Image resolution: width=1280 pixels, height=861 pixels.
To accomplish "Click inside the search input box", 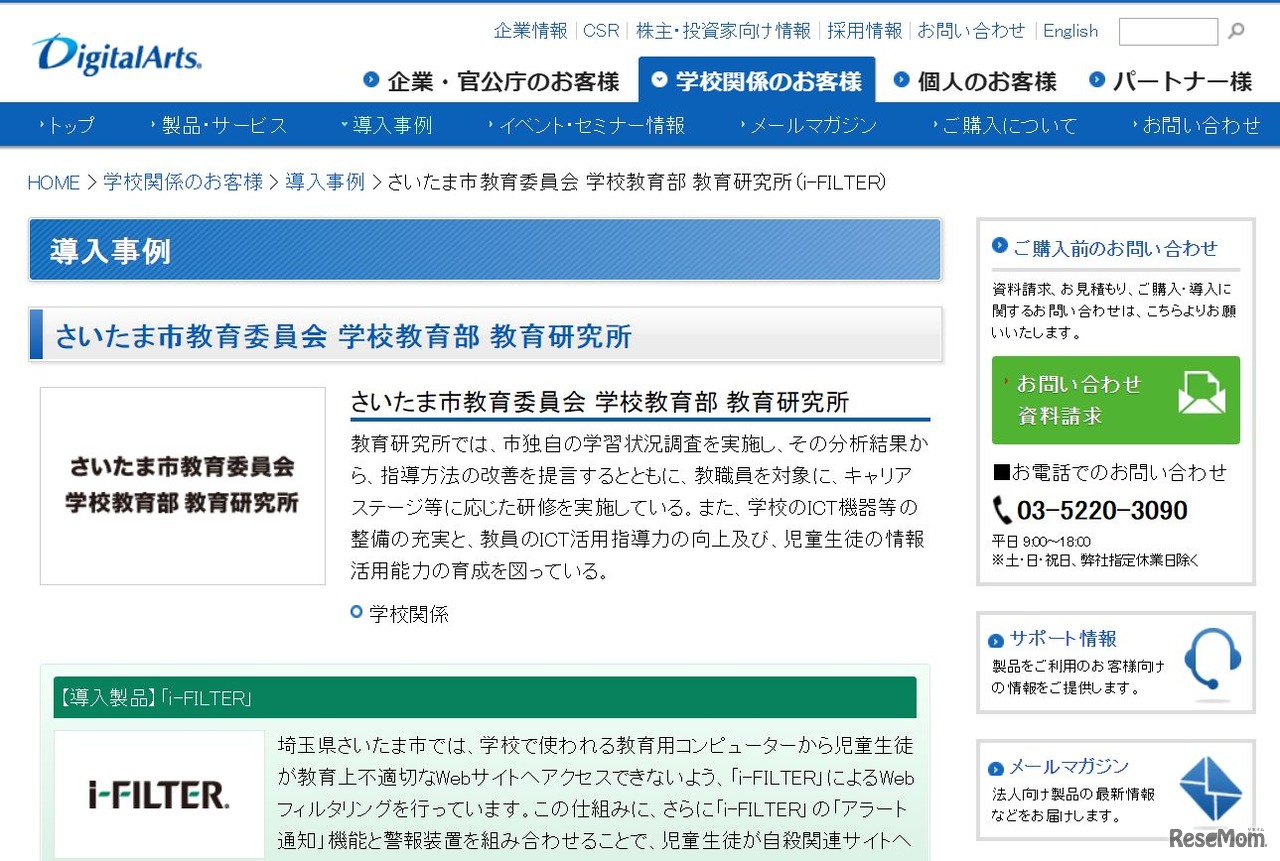I will [x=1167, y=31].
